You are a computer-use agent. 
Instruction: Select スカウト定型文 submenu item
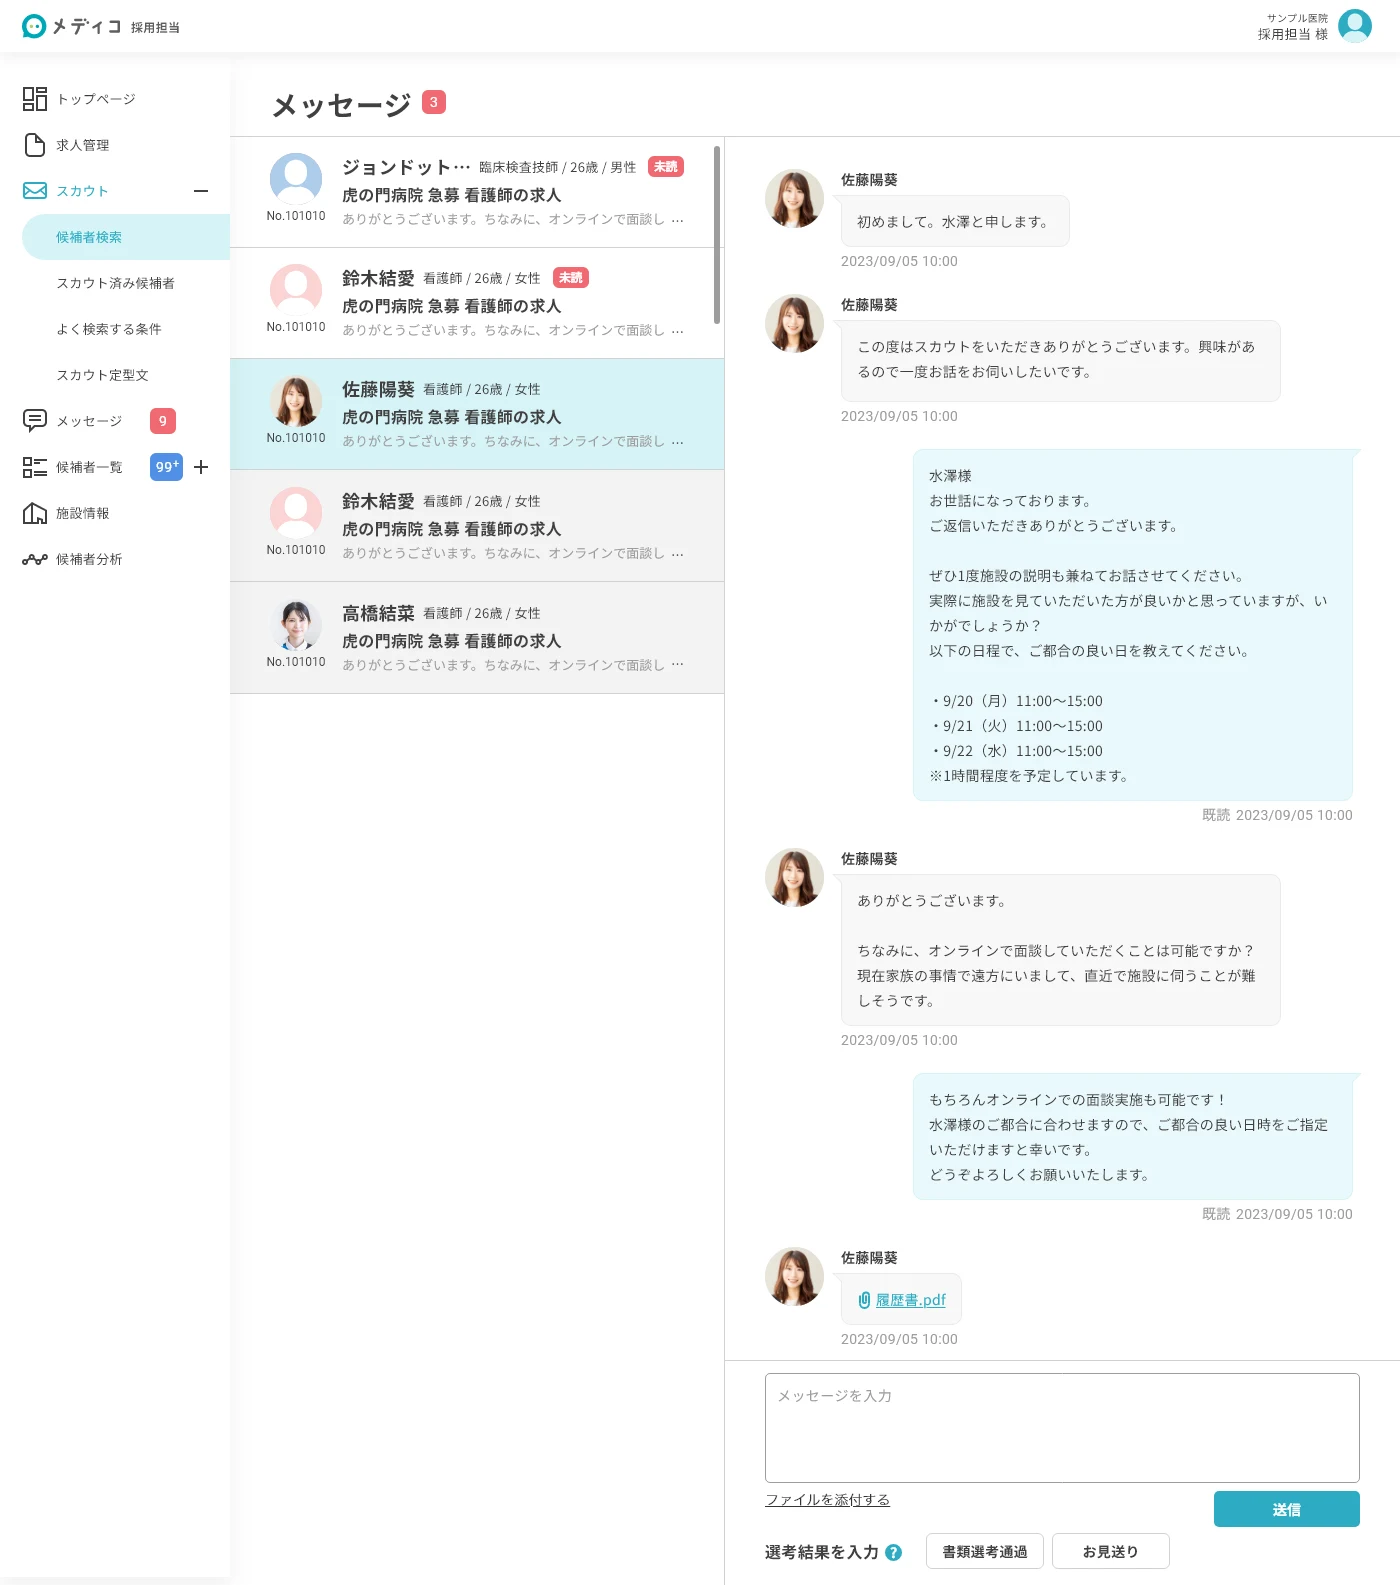tap(103, 375)
